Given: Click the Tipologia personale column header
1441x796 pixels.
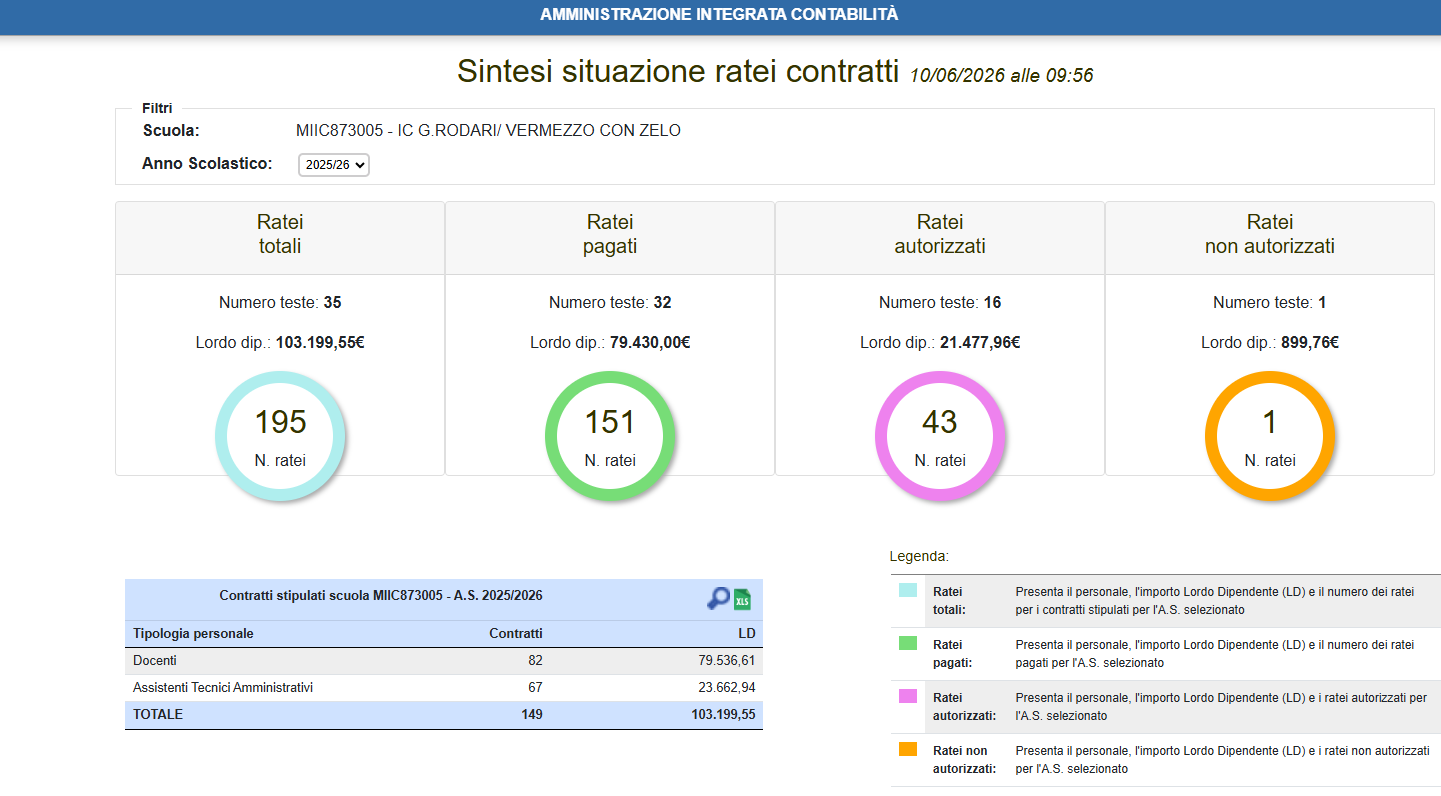Looking at the screenshot, I should click(x=193, y=633).
